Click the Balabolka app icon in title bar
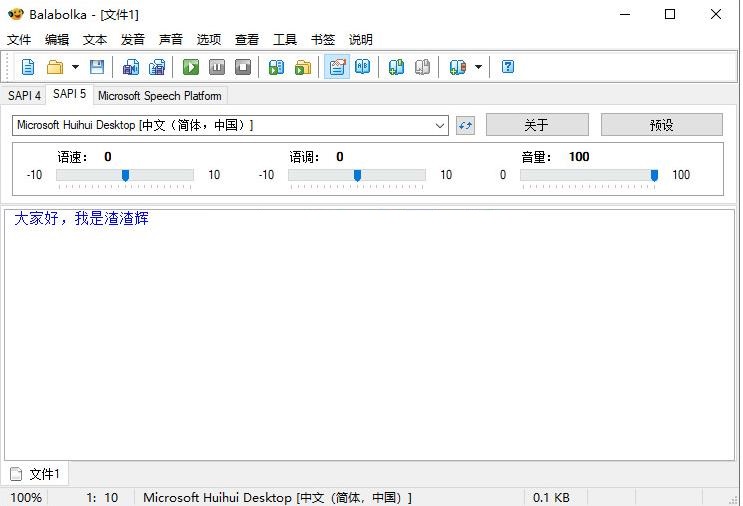This screenshot has width=743, height=506. click(16, 14)
